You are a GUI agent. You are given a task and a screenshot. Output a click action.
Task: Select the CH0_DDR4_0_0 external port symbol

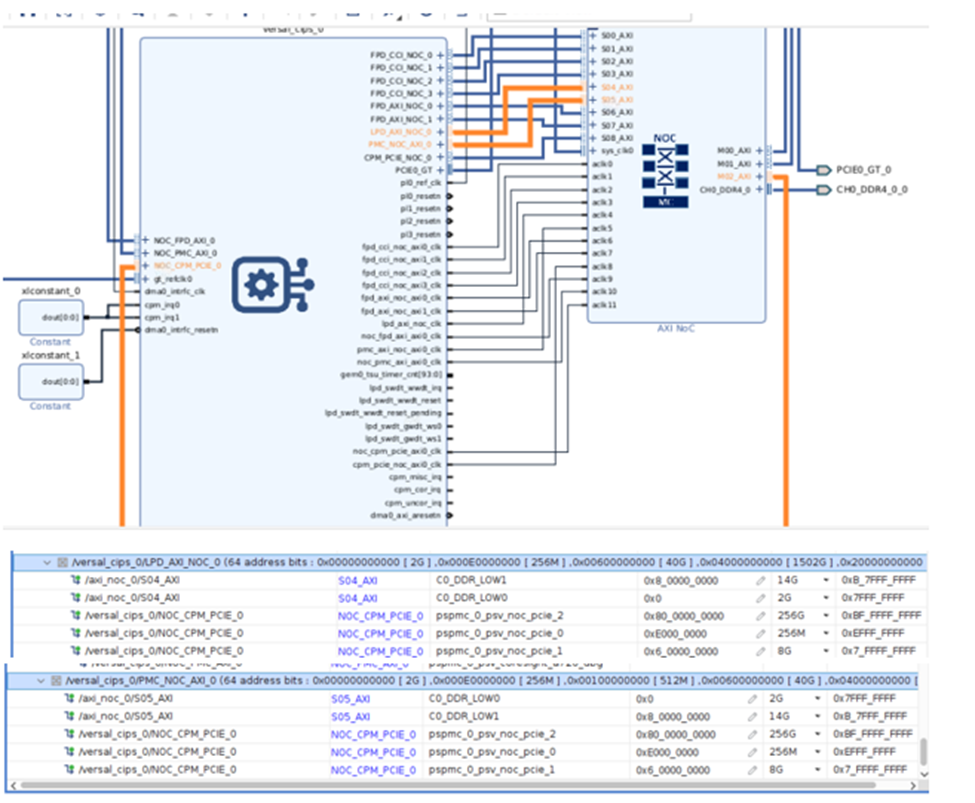coord(823,189)
